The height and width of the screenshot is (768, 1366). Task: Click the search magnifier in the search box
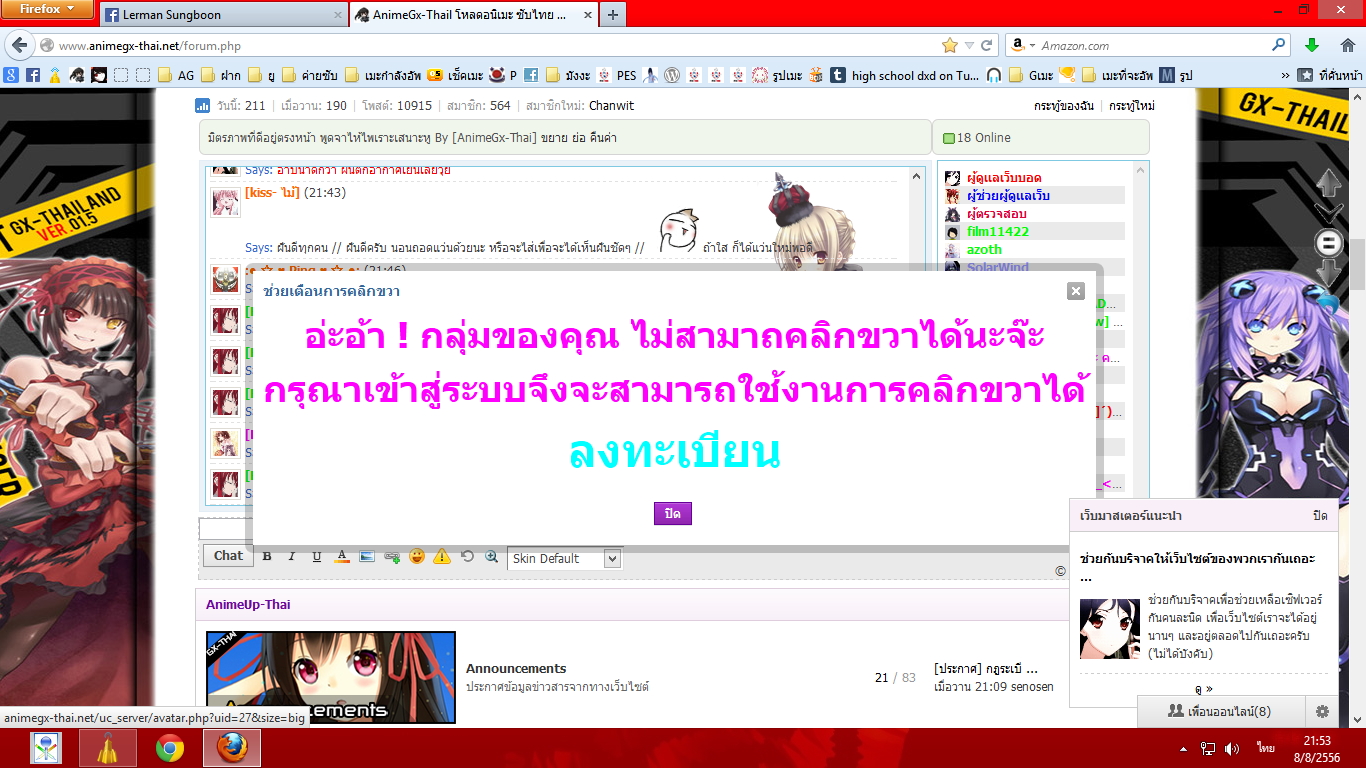click(x=1279, y=45)
